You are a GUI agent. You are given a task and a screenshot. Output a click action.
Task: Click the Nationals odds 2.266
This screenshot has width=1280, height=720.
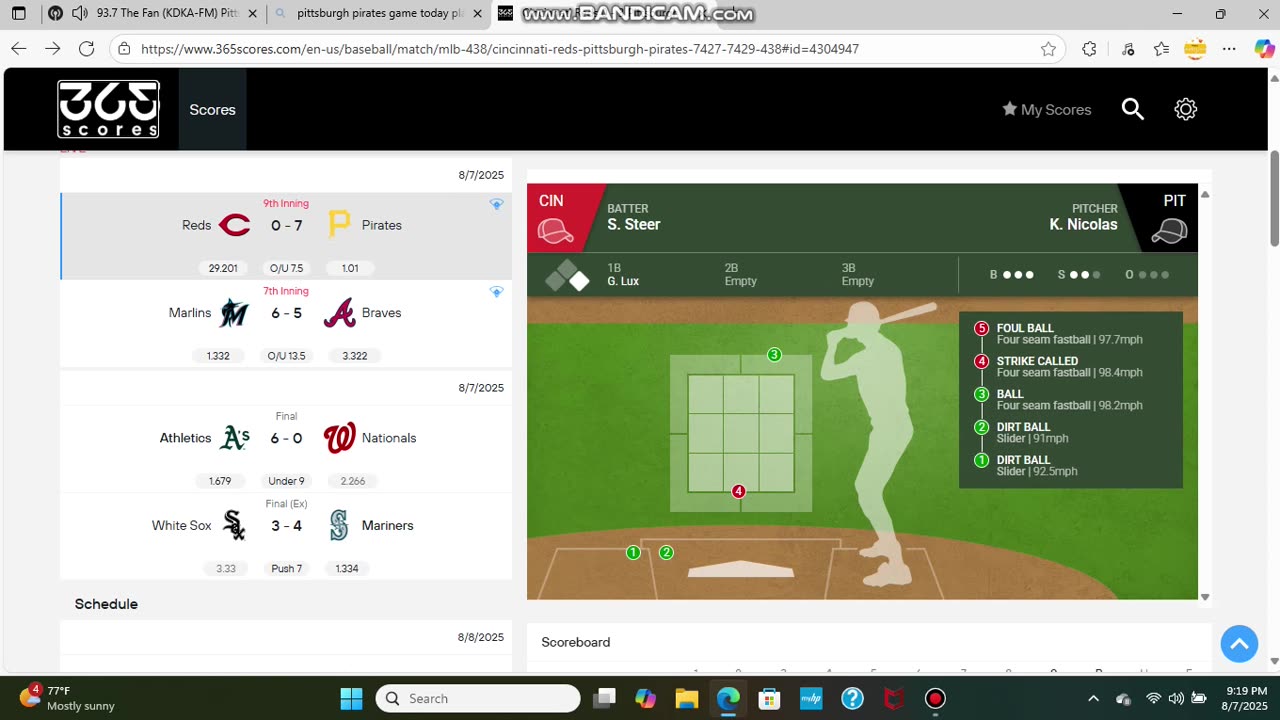353,481
